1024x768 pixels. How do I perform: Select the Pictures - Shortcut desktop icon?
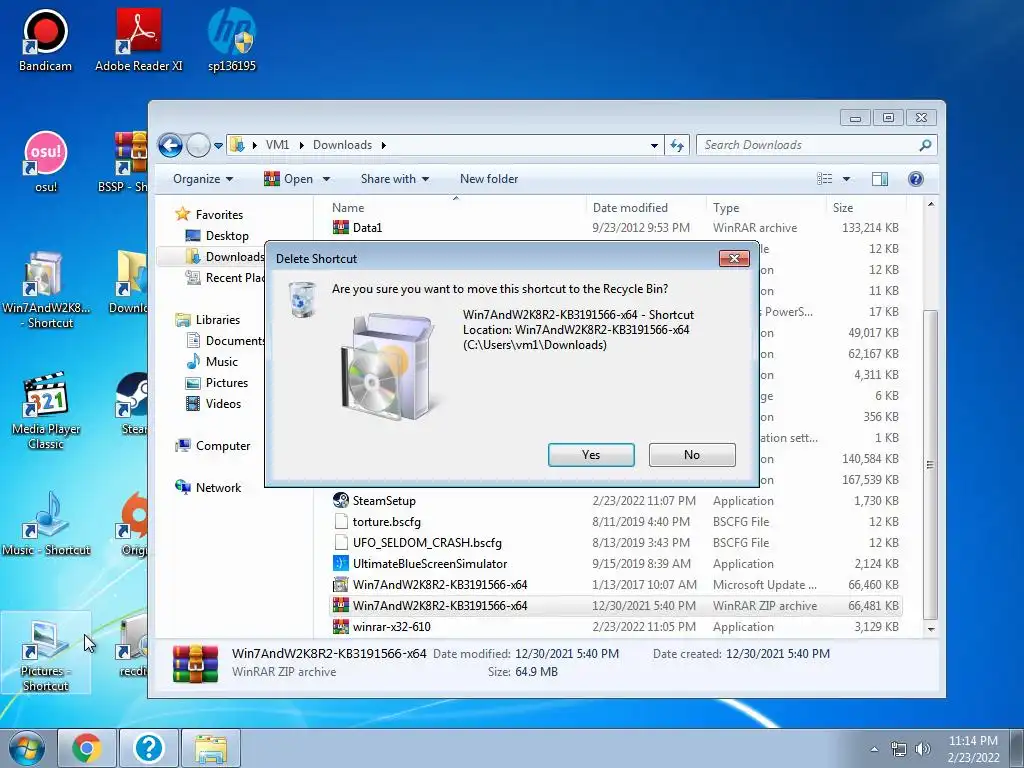point(45,654)
